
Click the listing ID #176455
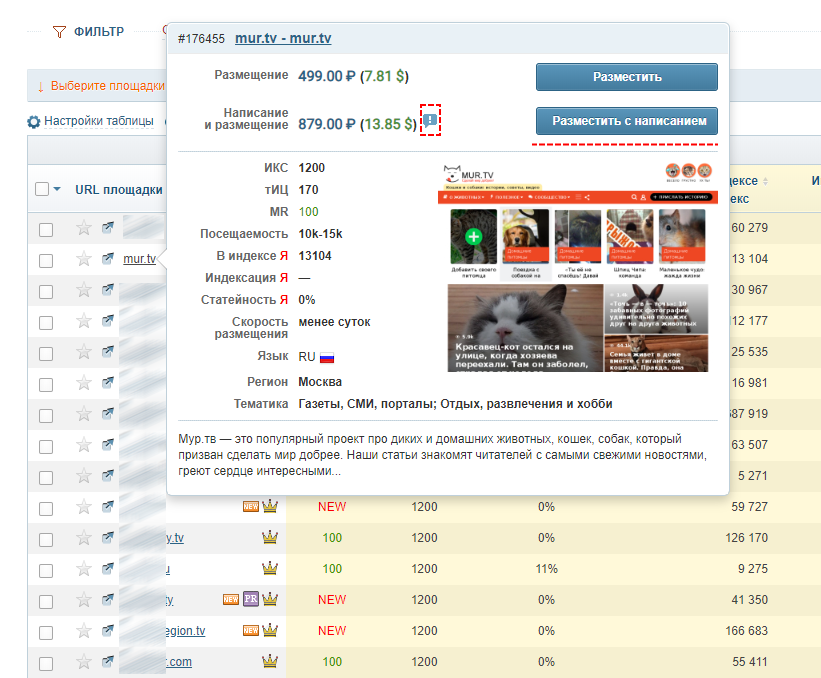click(201, 39)
